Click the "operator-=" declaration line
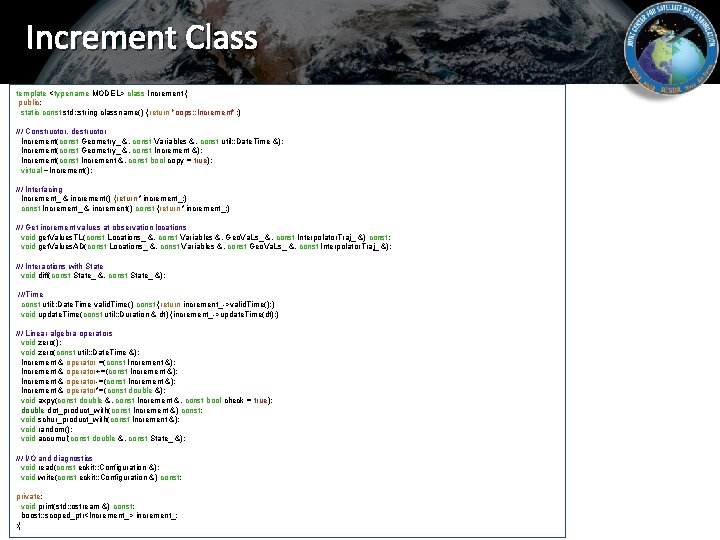 point(98,382)
